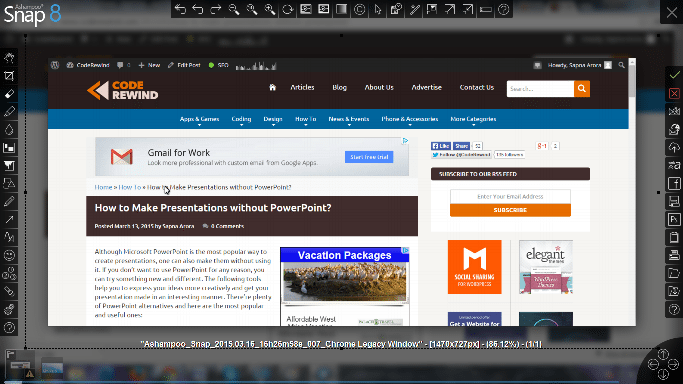
Task: Click the capture filename status text
Action: point(341,344)
